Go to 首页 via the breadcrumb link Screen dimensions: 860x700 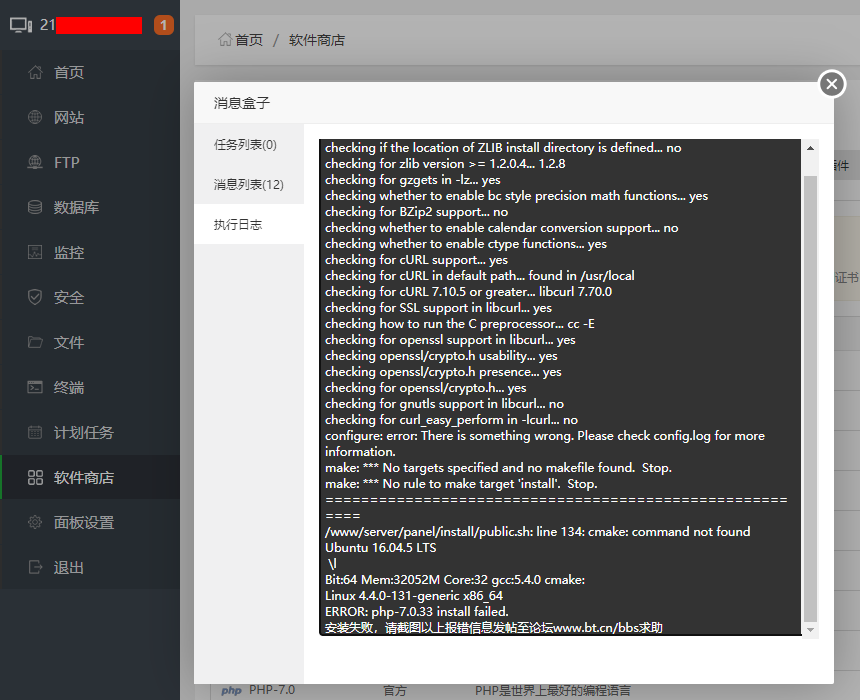pyautogui.click(x=249, y=40)
